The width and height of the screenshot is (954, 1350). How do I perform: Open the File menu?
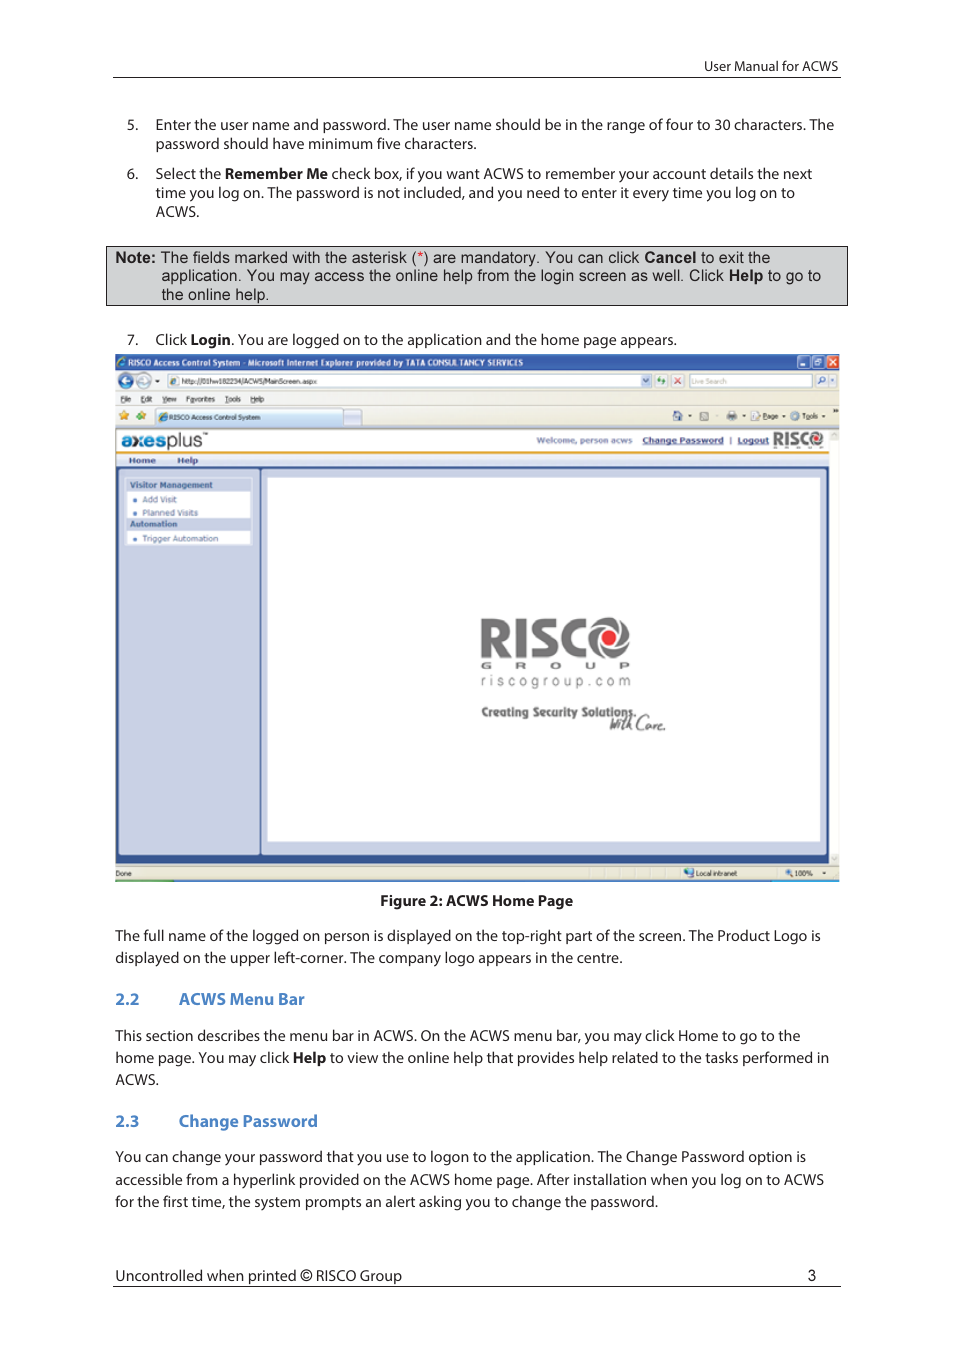tap(125, 399)
